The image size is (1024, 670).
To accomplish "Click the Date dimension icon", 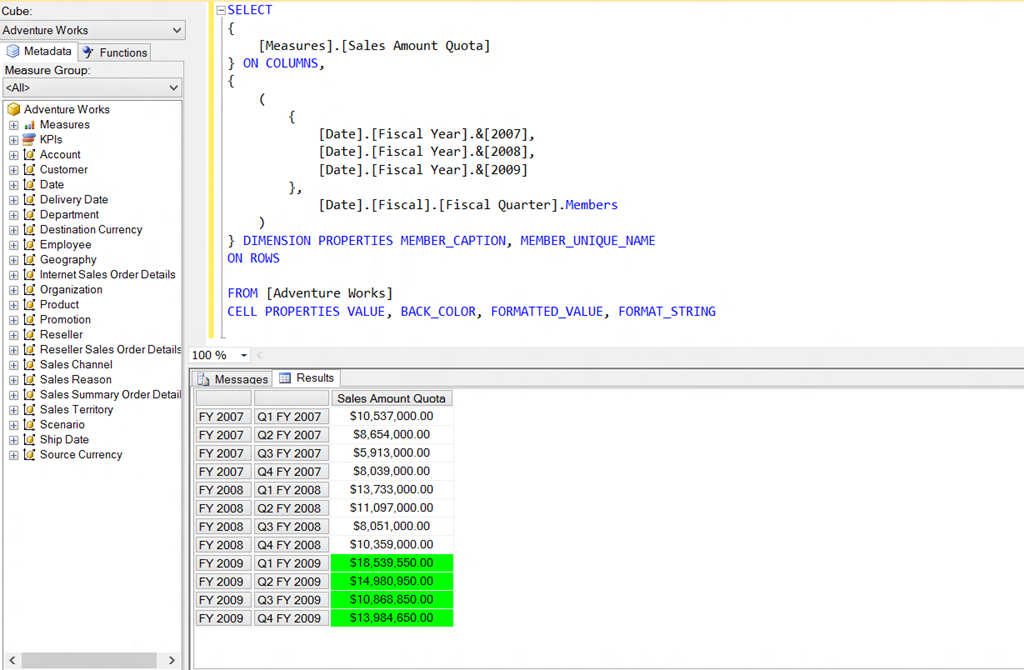I will (x=29, y=185).
